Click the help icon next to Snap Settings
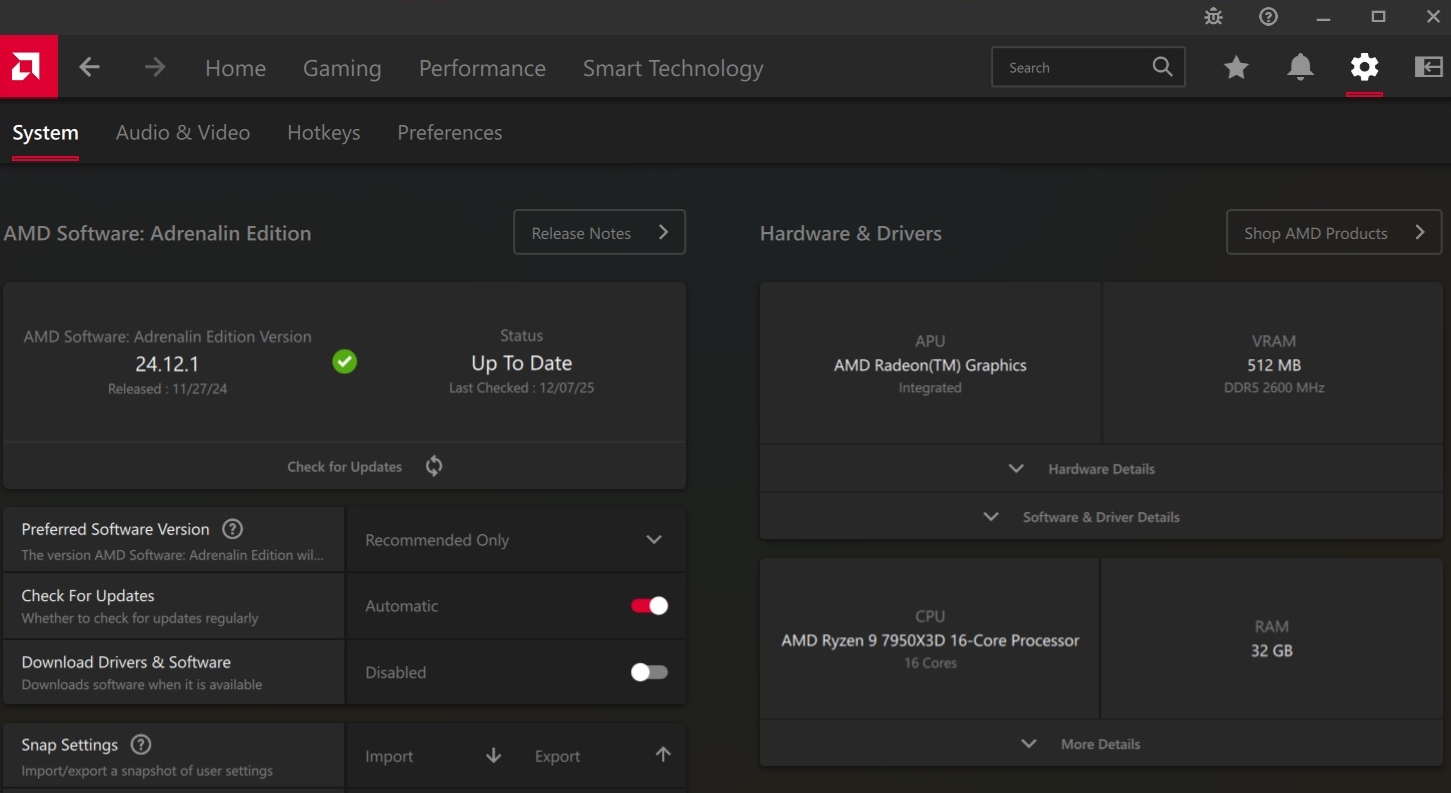The width and height of the screenshot is (1451, 793). tap(140, 743)
